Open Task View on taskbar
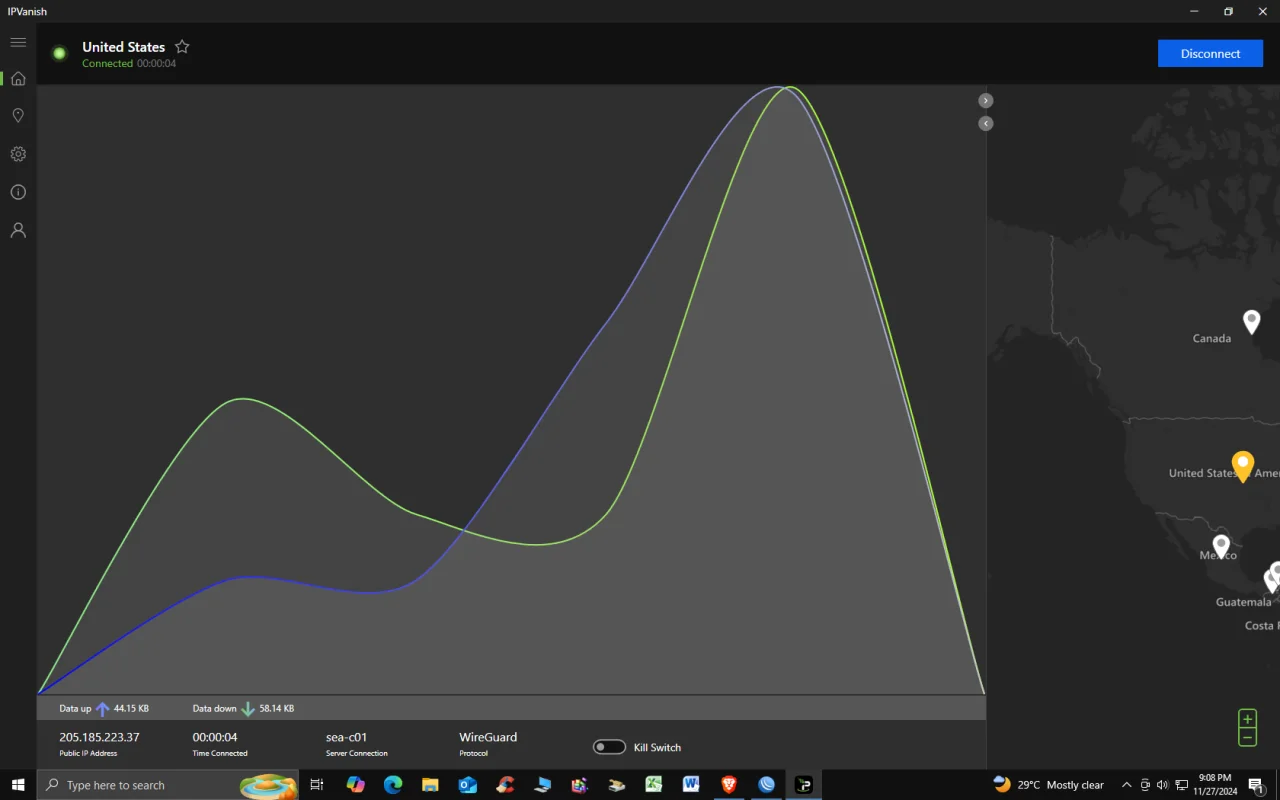This screenshot has height=800, width=1280. pyautogui.click(x=317, y=785)
